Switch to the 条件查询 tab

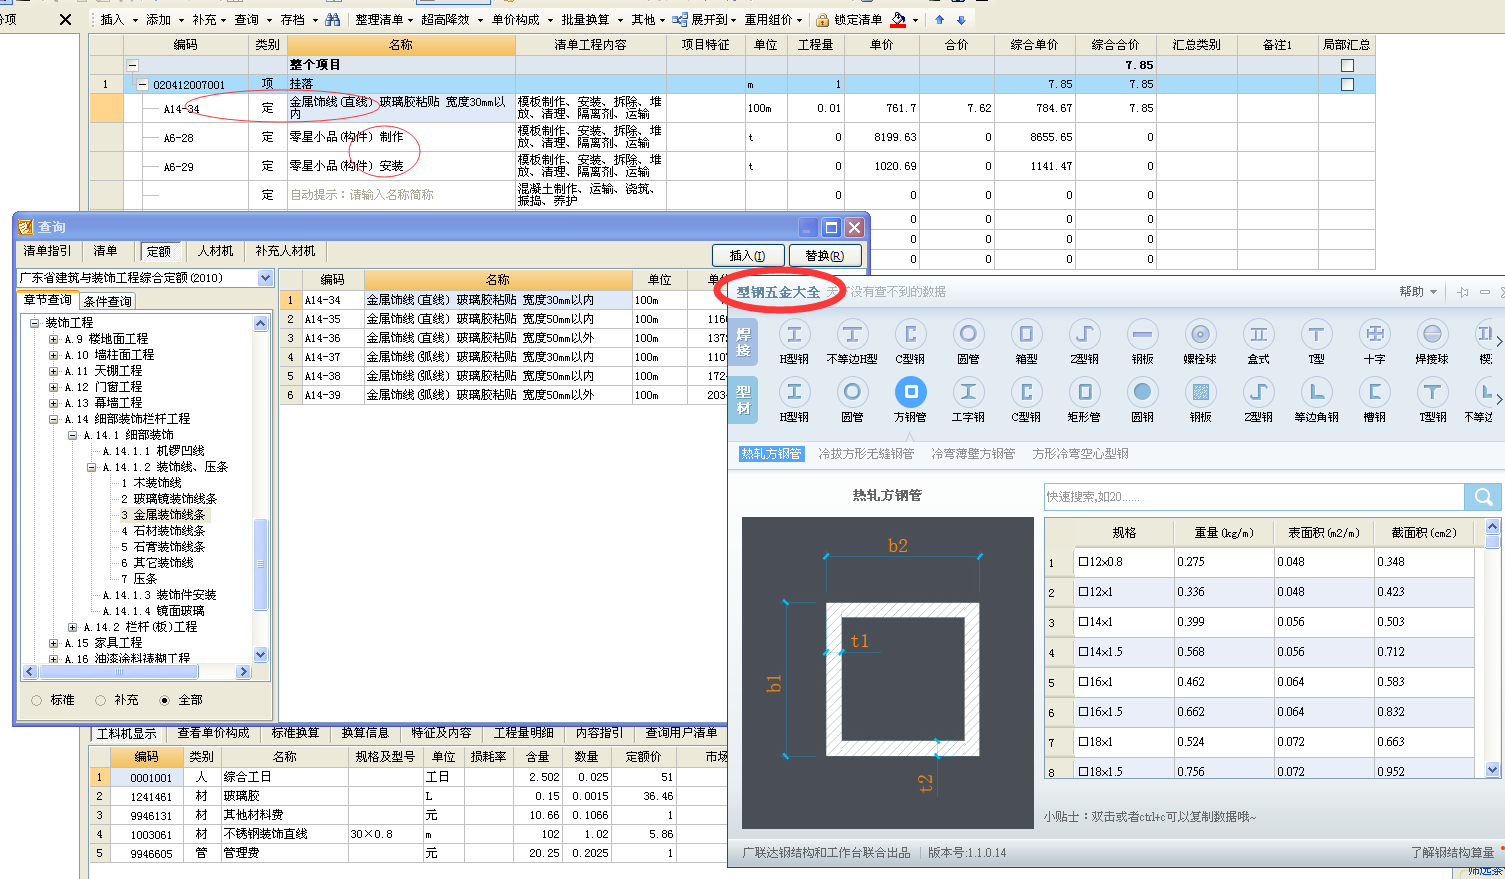107,301
